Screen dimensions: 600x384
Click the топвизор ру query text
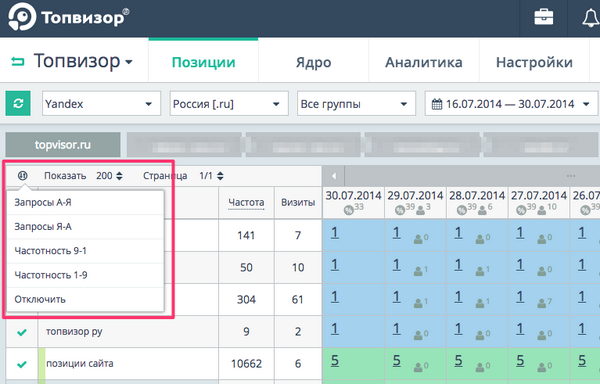(x=74, y=332)
